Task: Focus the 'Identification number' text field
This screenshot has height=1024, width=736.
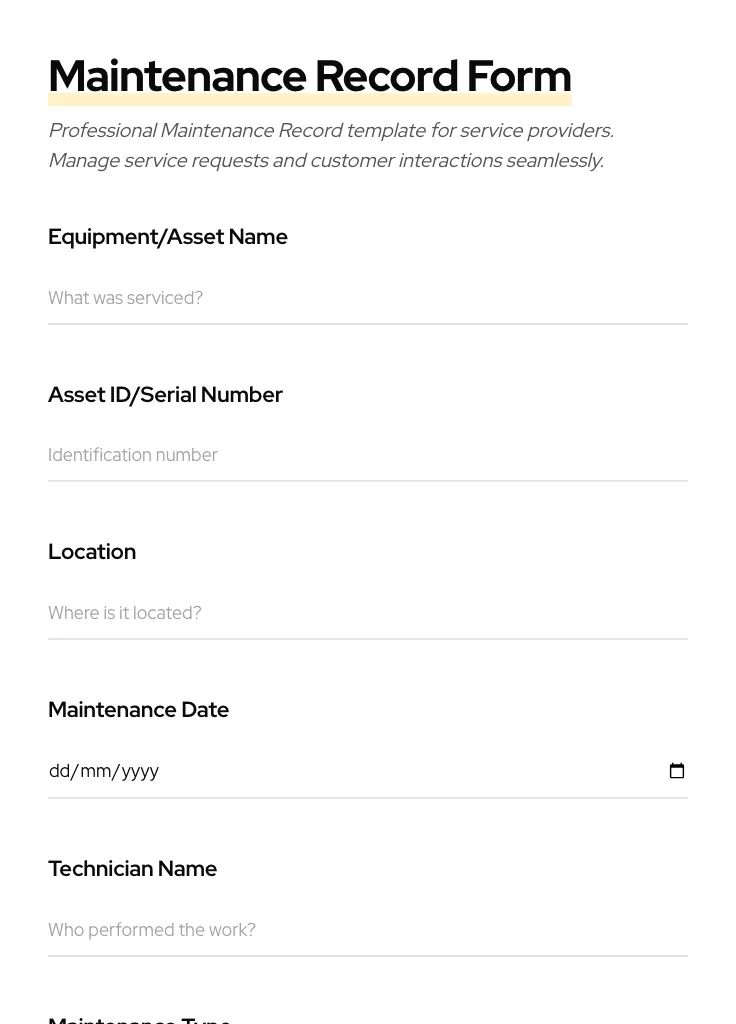Action: [367, 455]
